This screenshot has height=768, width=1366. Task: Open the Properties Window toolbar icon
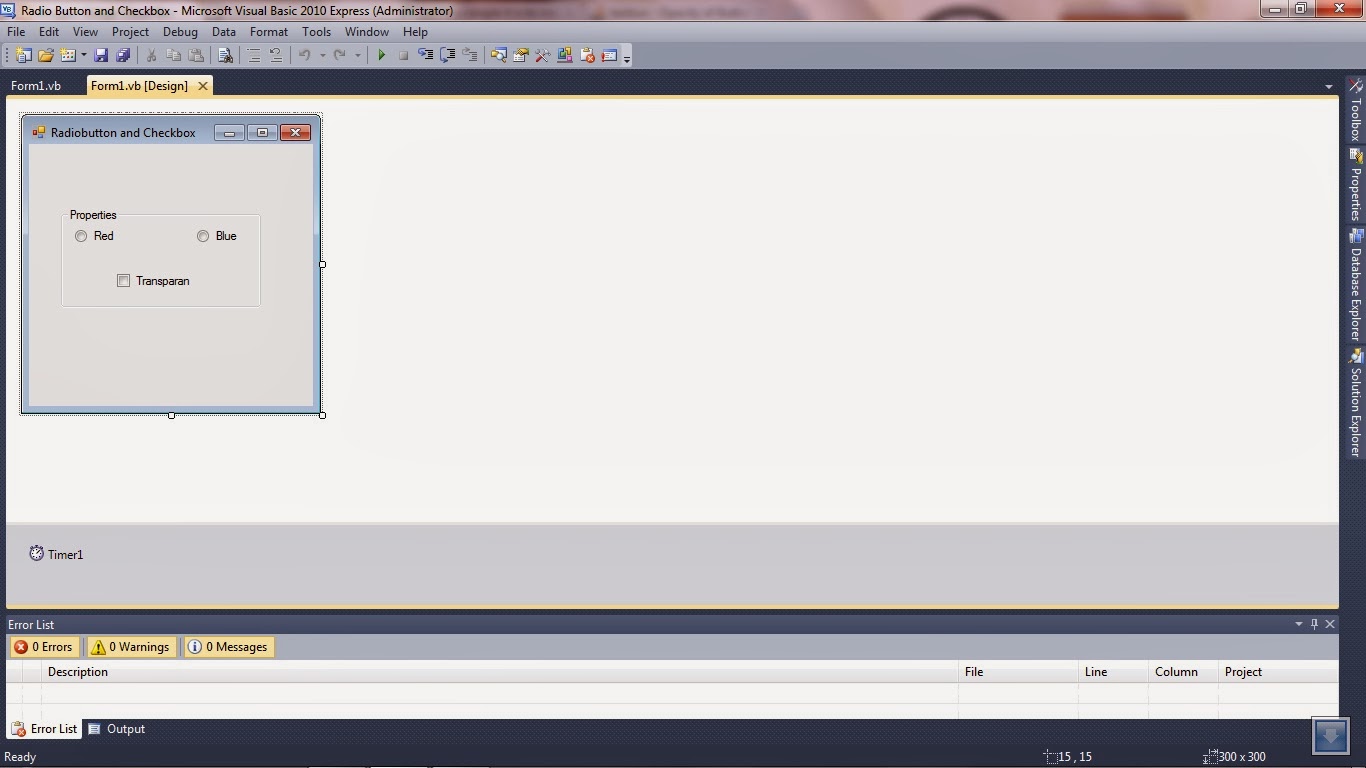click(520, 56)
